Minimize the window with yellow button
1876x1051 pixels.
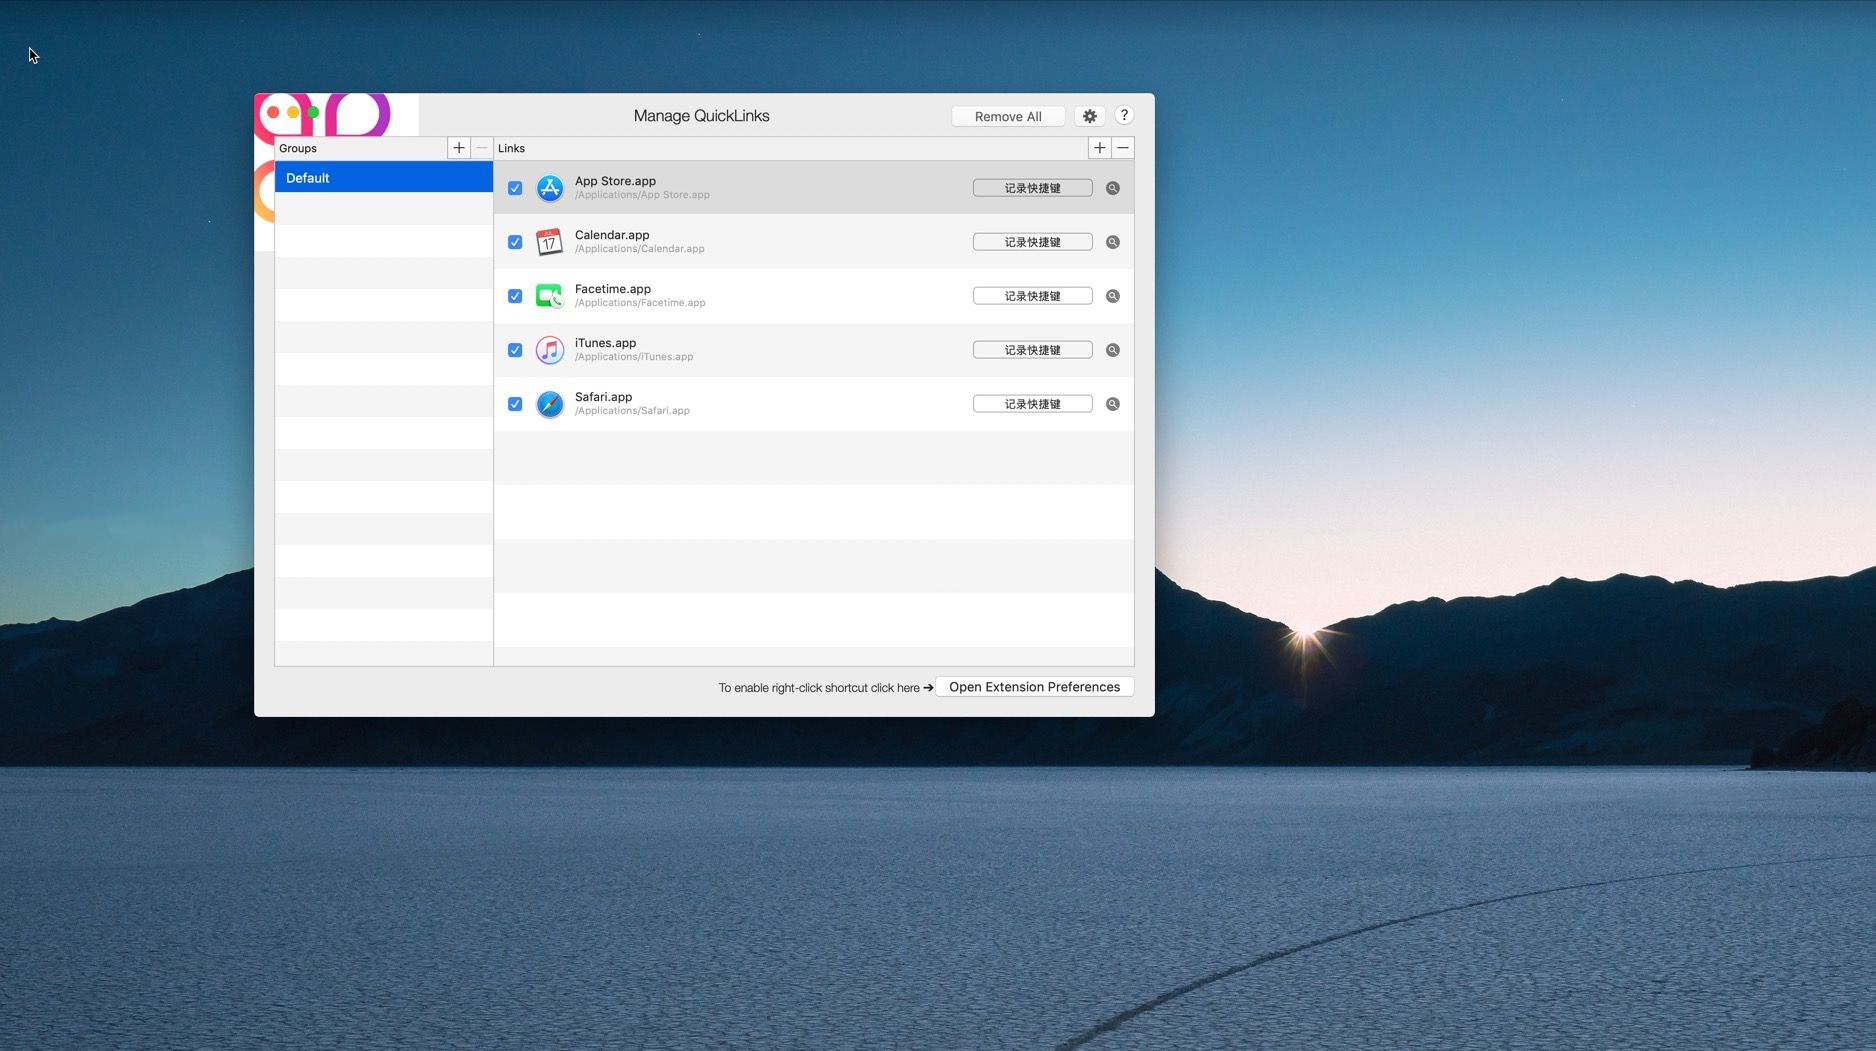coord(293,113)
